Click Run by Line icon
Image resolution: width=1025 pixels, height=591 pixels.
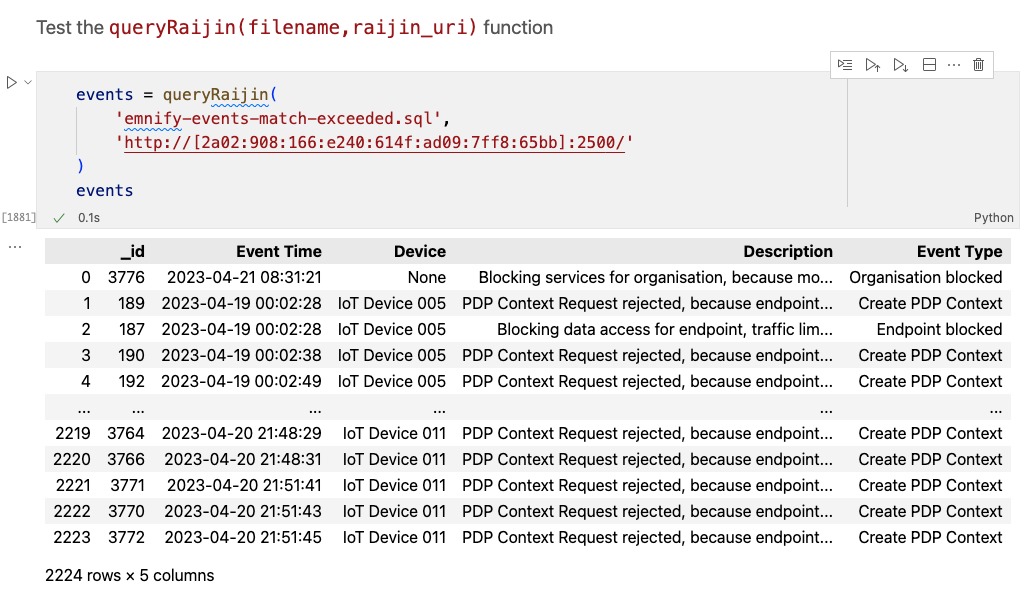[845, 65]
